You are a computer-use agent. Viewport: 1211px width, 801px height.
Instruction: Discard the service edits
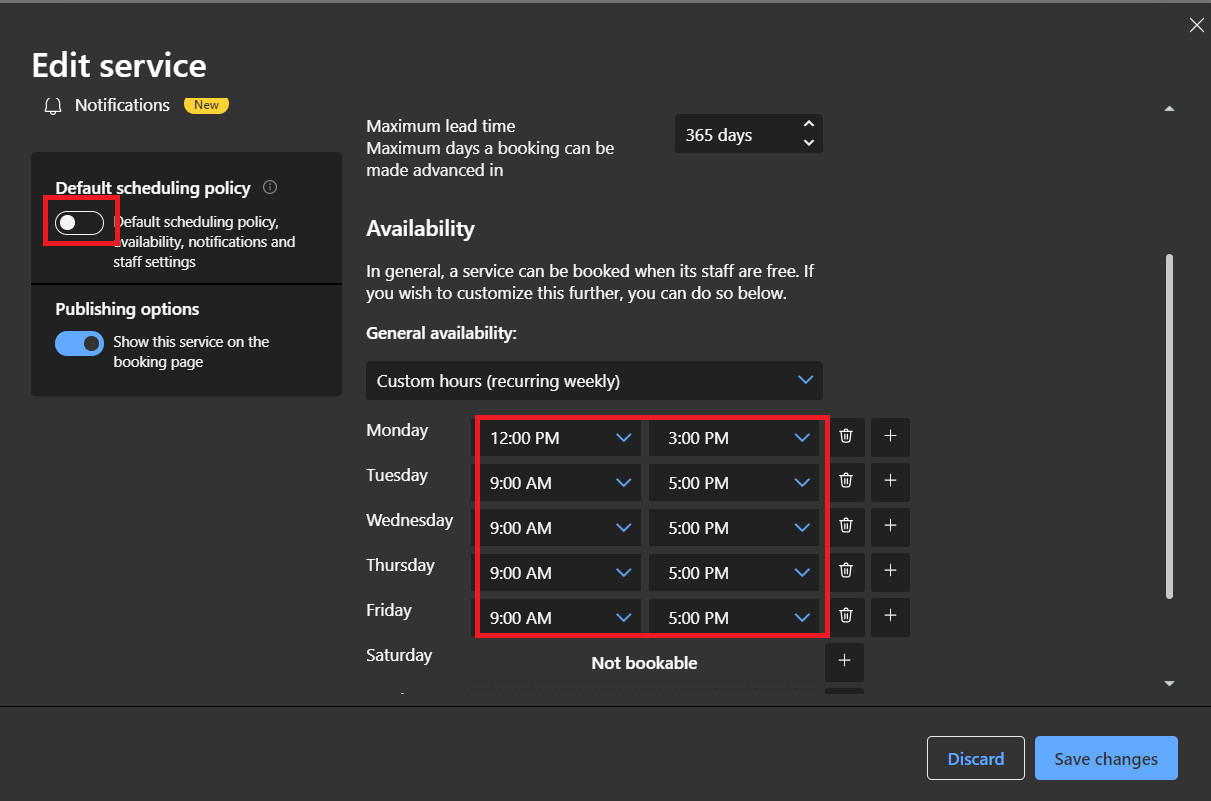pos(975,758)
